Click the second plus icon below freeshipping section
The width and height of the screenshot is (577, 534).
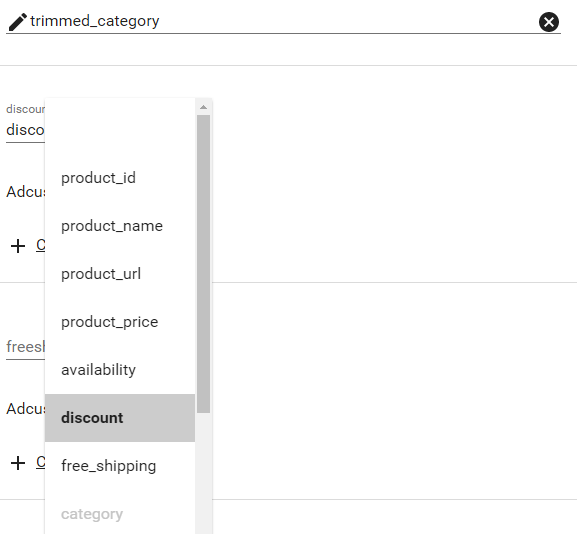tap(18, 463)
